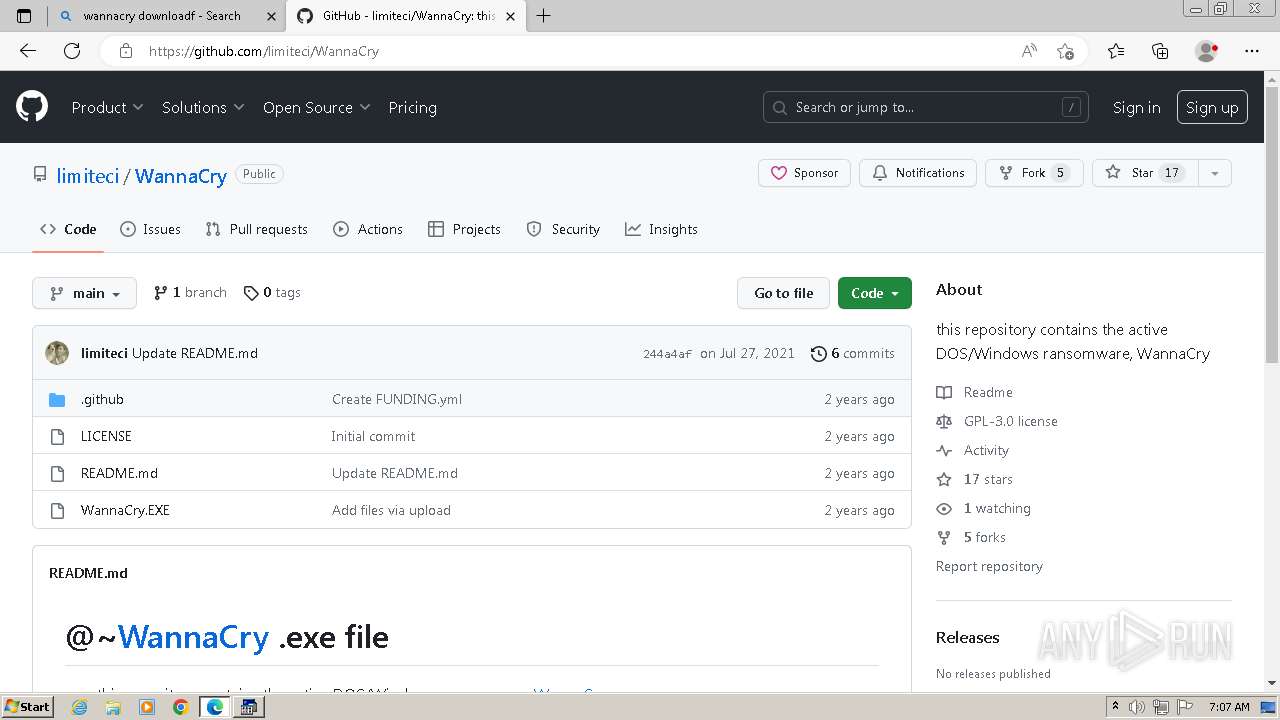Open a new browser tab with plus

(x=544, y=15)
